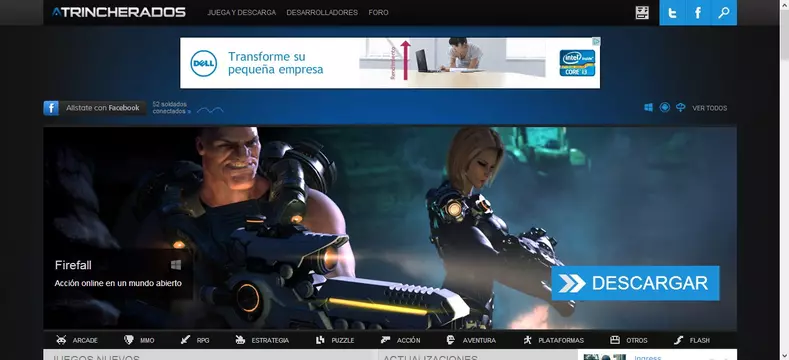This screenshot has height=360, width=789.
Task: Open the Foro menu item
Action: tap(378, 13)
